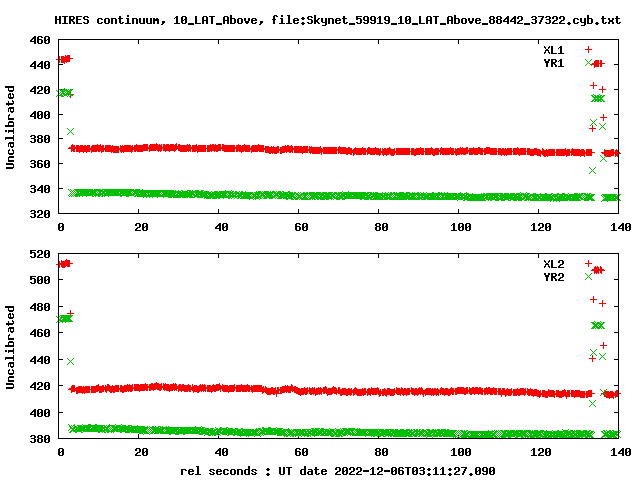Viewport: 640px width, 480px height.
Task: Click the green cross marker beside YR1 legend
Action: 588,63
